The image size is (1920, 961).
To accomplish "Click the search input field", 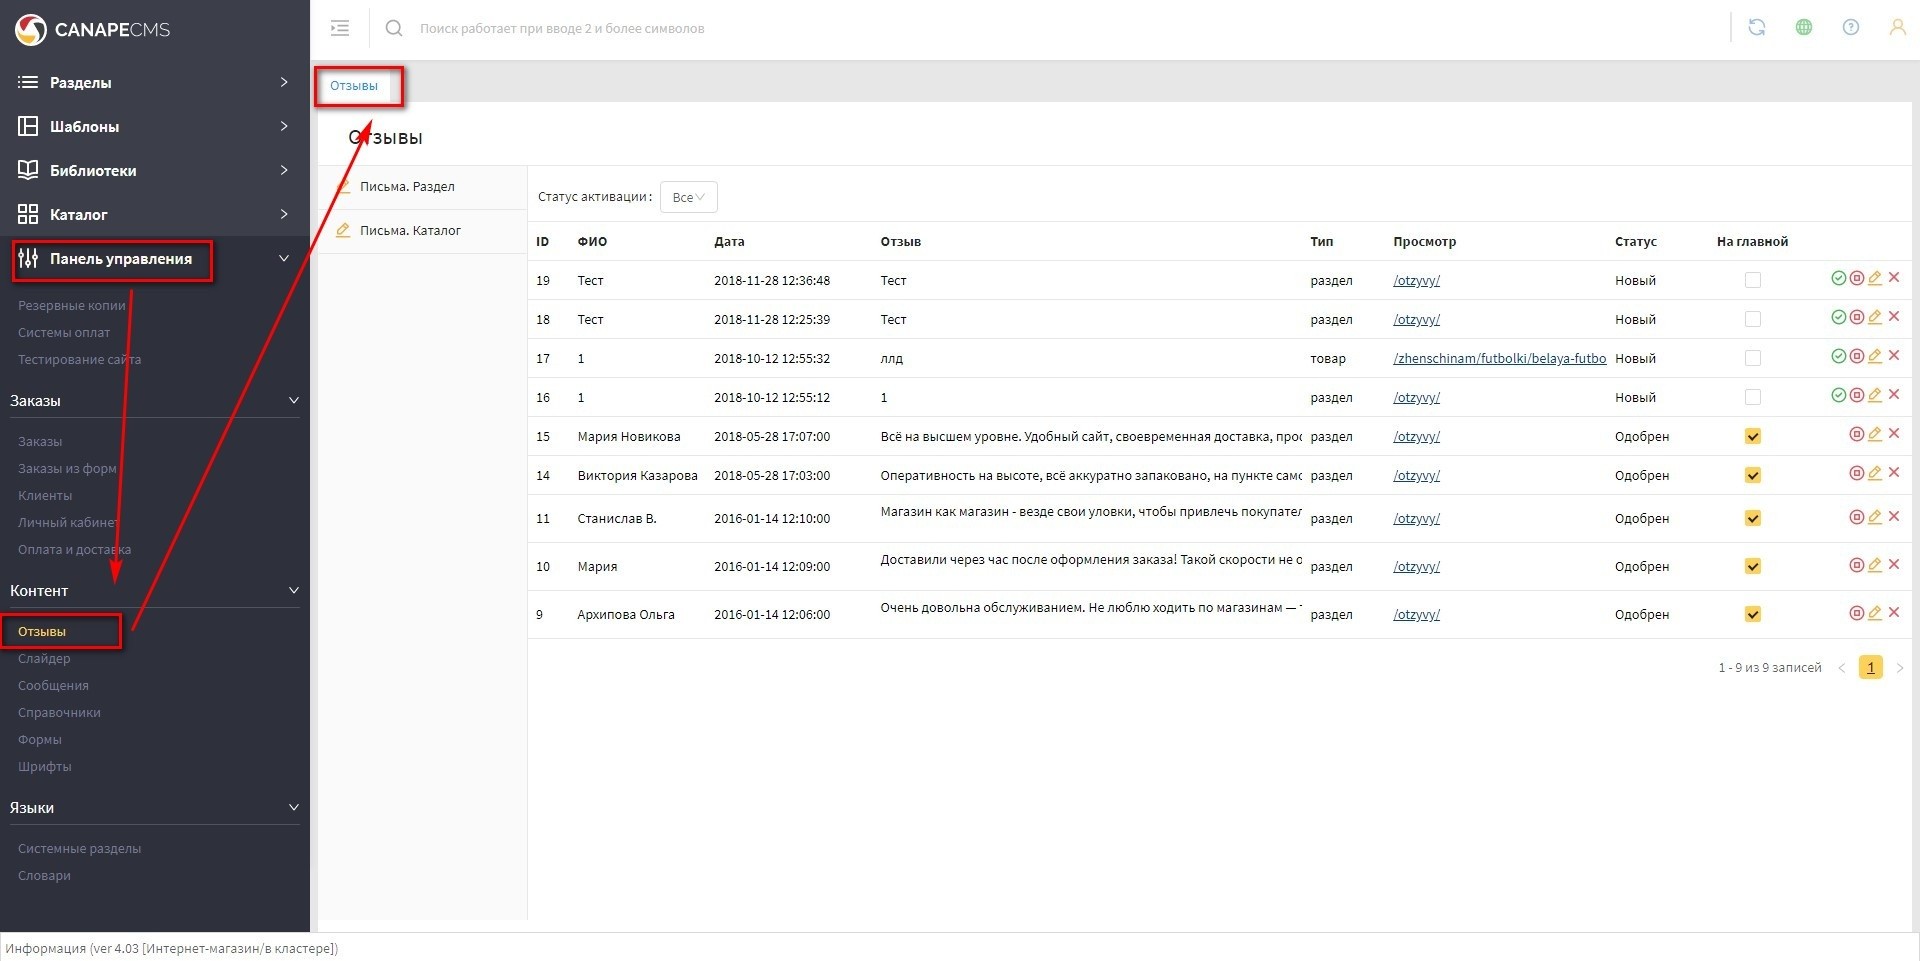I will (x=700, y=29).
